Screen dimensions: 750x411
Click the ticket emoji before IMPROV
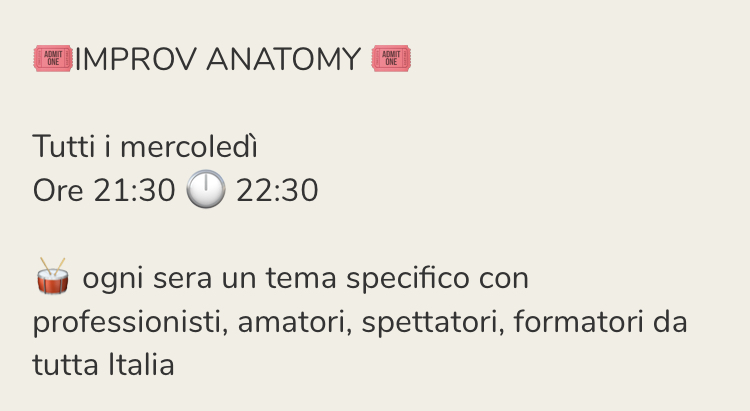coord(53,60)
